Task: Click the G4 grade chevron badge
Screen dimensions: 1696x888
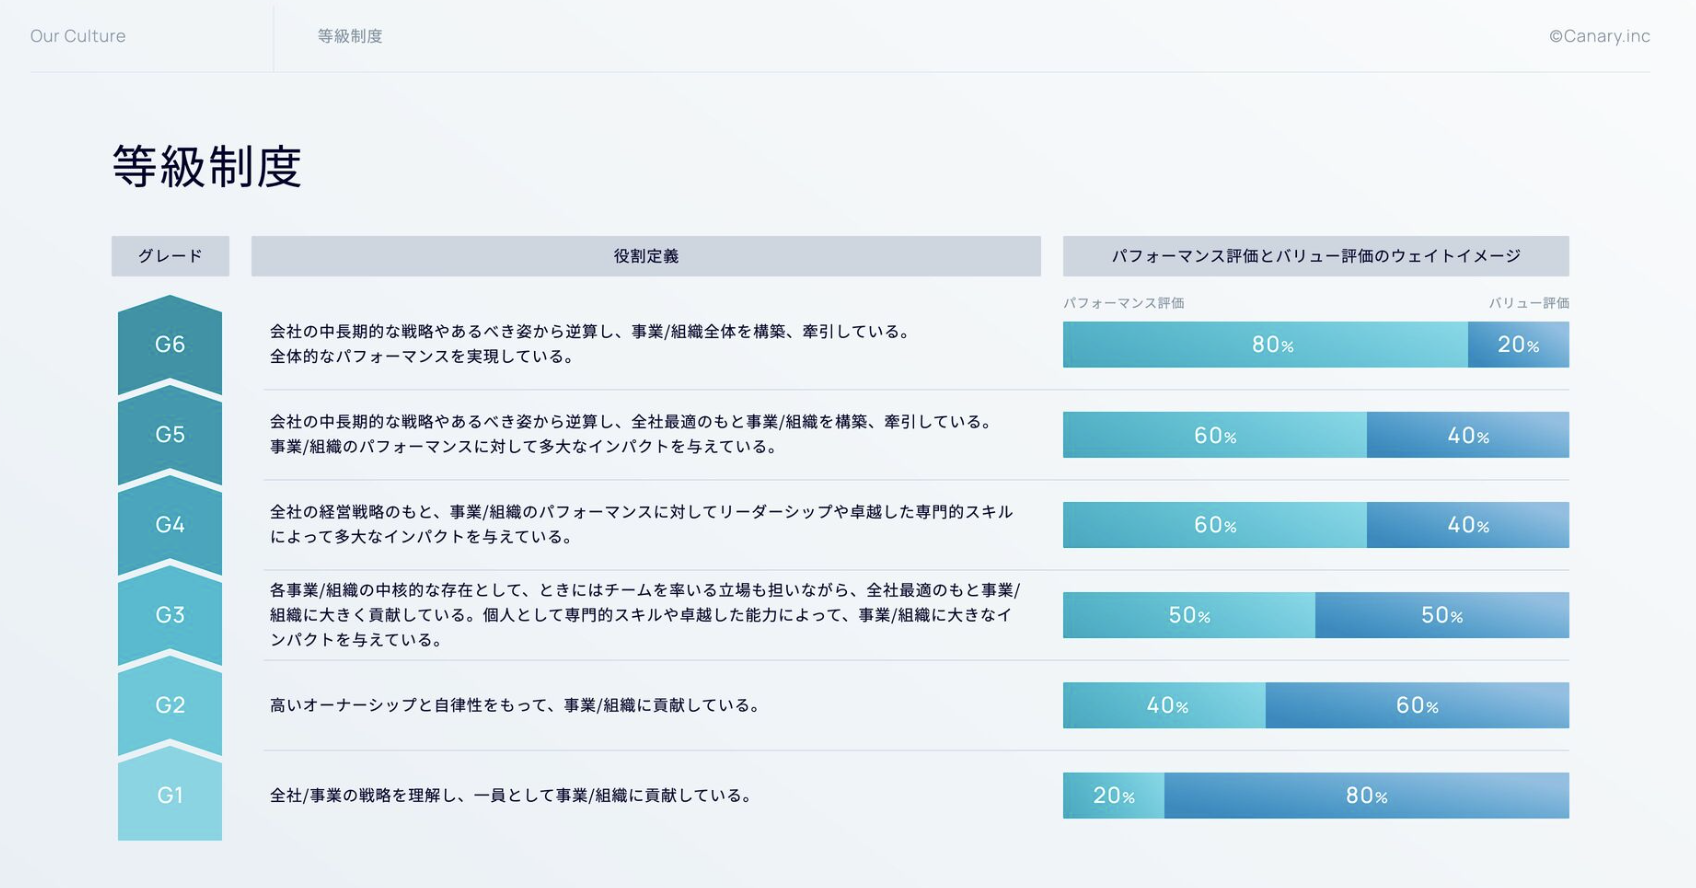Action: (x=170, y=524)
